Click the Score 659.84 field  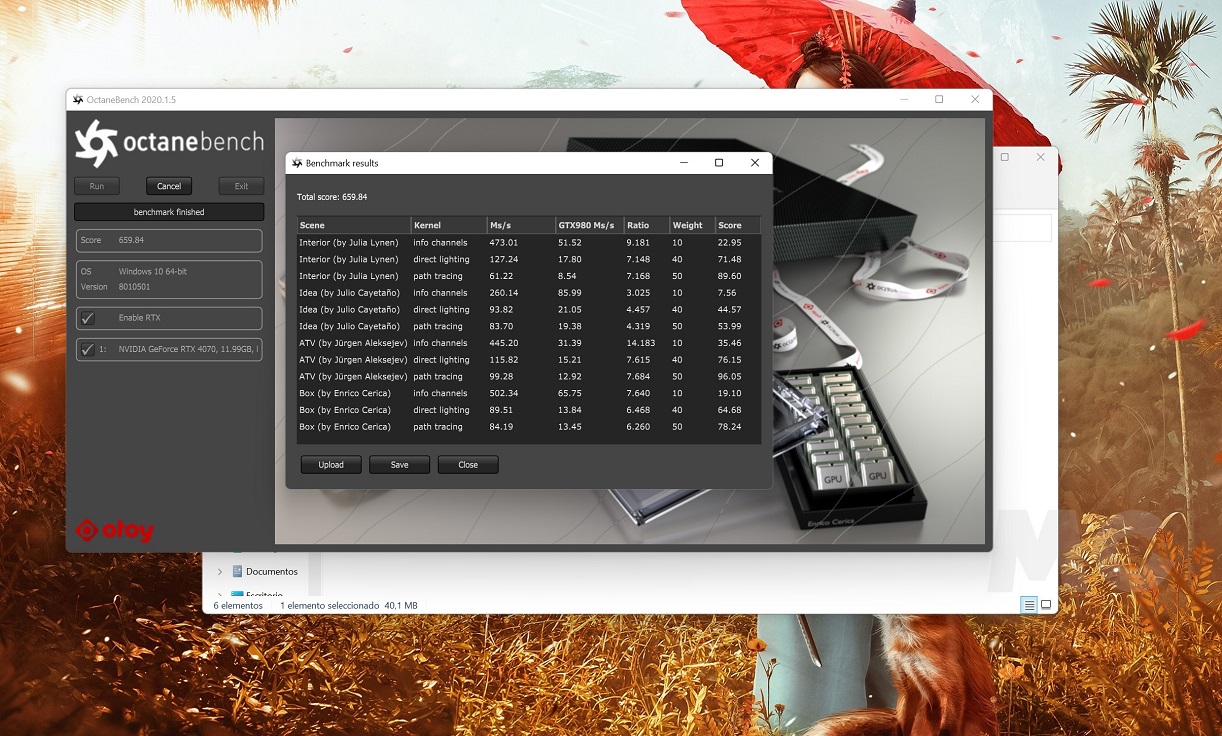(x=169, y=241)
